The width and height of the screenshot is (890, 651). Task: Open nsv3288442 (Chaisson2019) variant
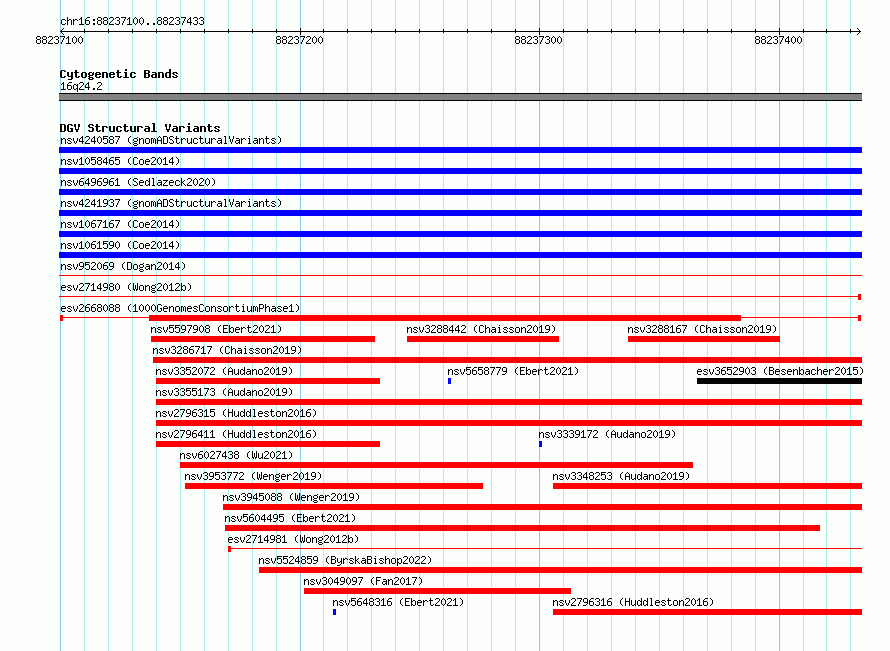pyautogui.click(x=481, y=329)
